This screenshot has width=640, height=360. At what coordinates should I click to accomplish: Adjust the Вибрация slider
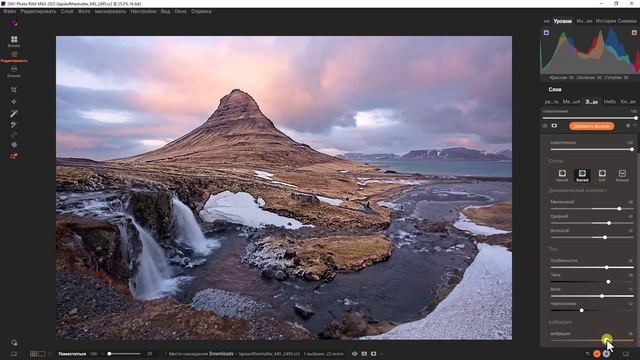592,340
